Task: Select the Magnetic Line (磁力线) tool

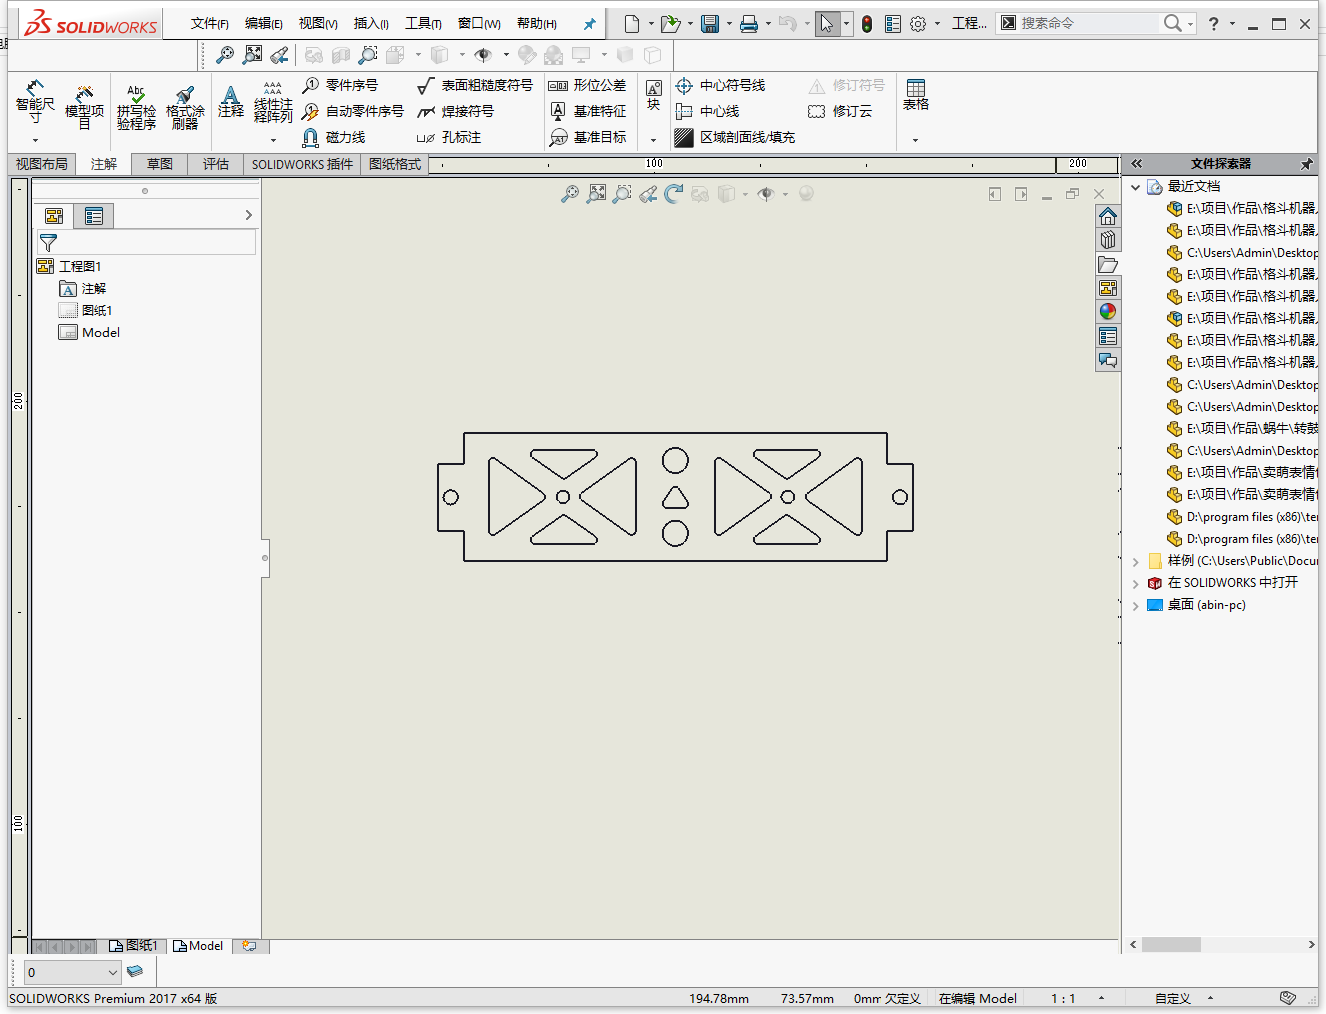Action: coord(334,138)
